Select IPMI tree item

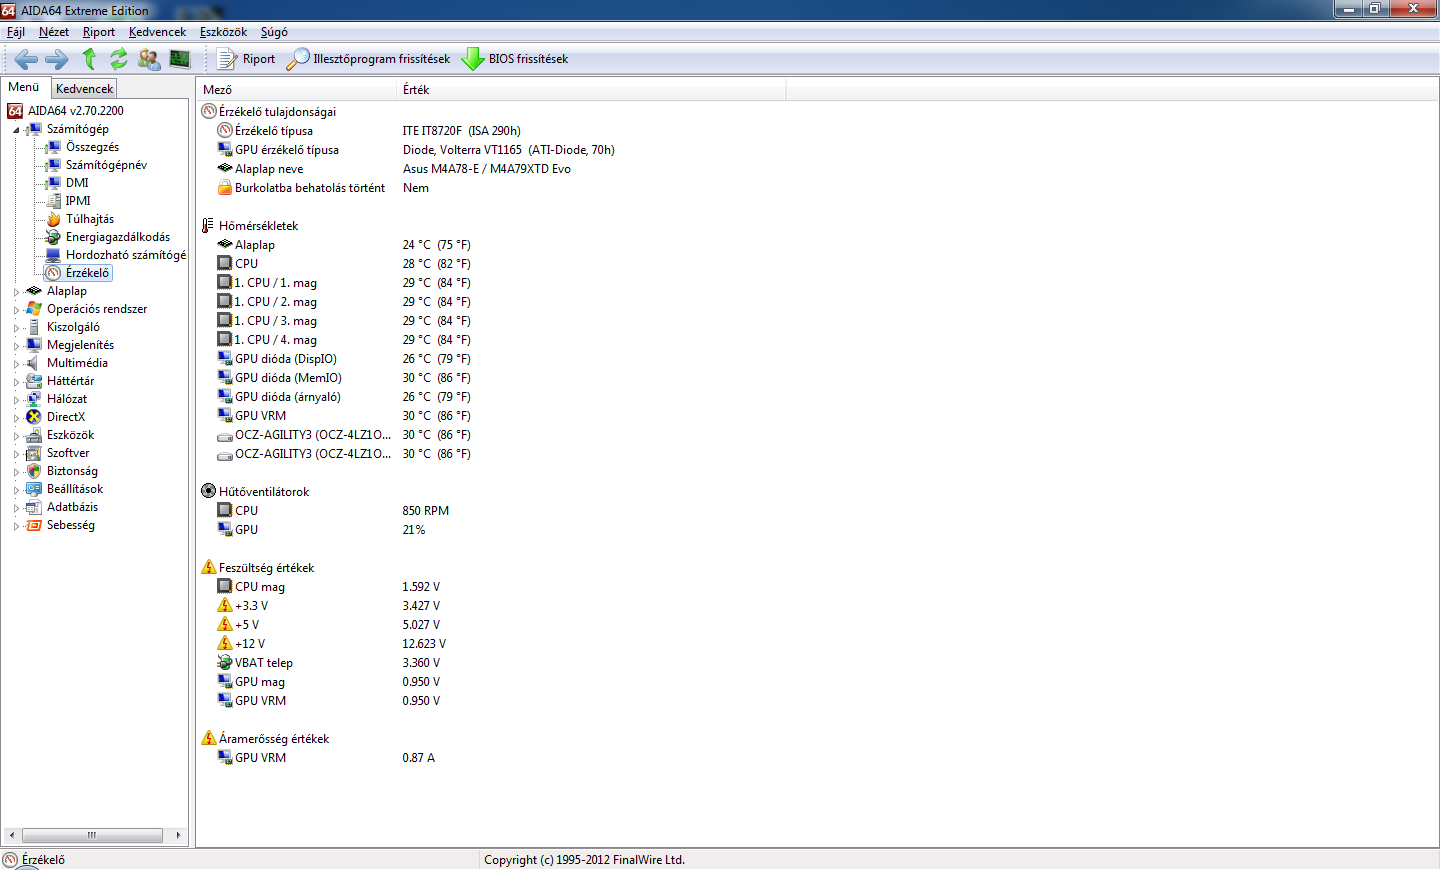pyautogui.click(x=78, y=201)
